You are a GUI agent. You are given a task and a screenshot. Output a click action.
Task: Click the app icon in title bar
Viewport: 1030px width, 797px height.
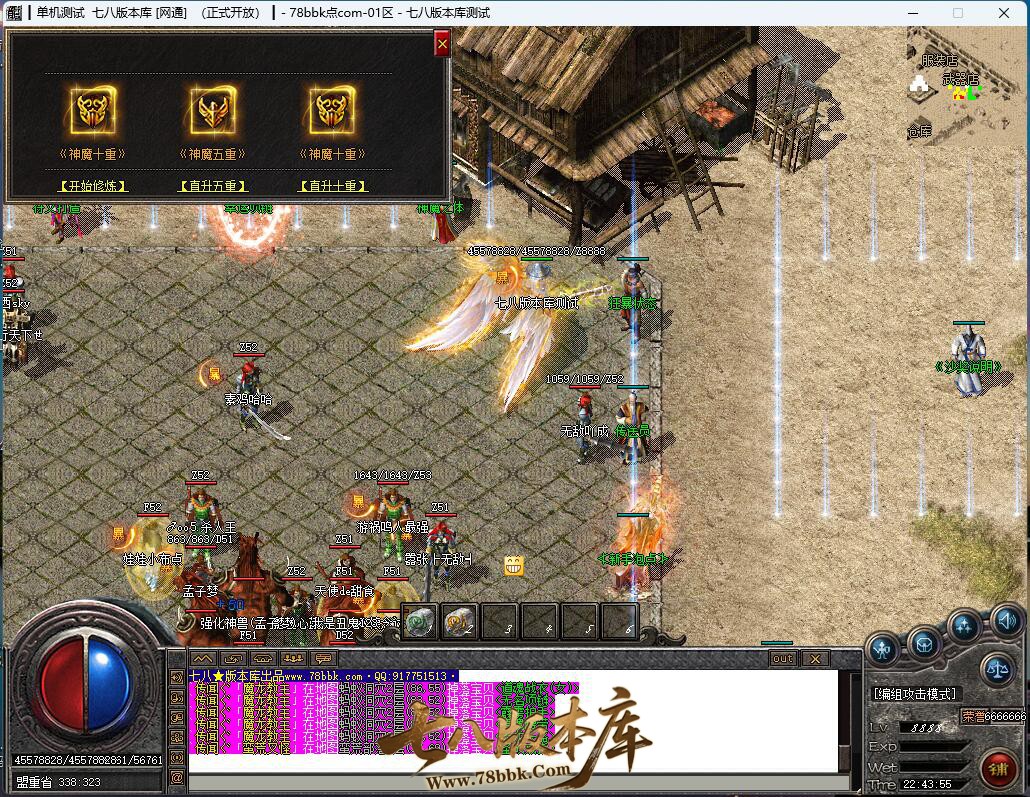(13, 13)
